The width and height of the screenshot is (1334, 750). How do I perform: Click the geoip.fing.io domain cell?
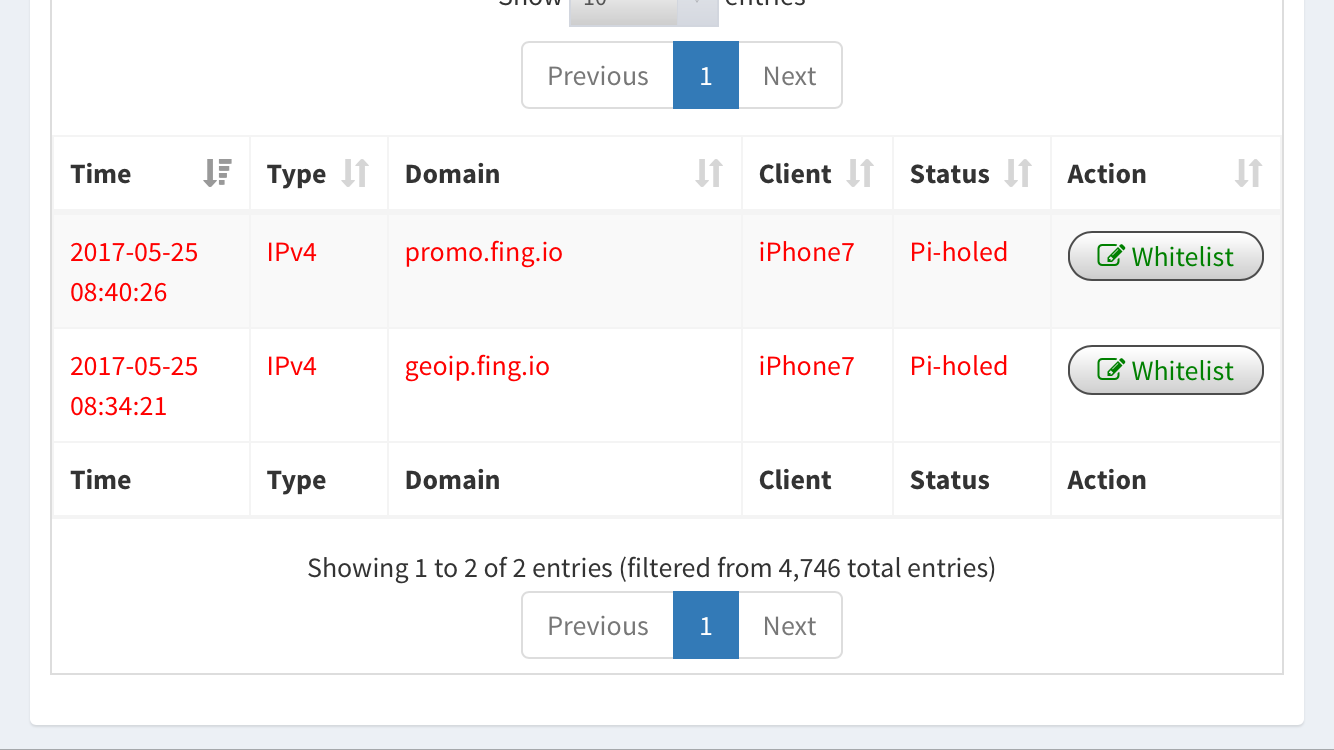pyautogui.click(x=477, y=366)
